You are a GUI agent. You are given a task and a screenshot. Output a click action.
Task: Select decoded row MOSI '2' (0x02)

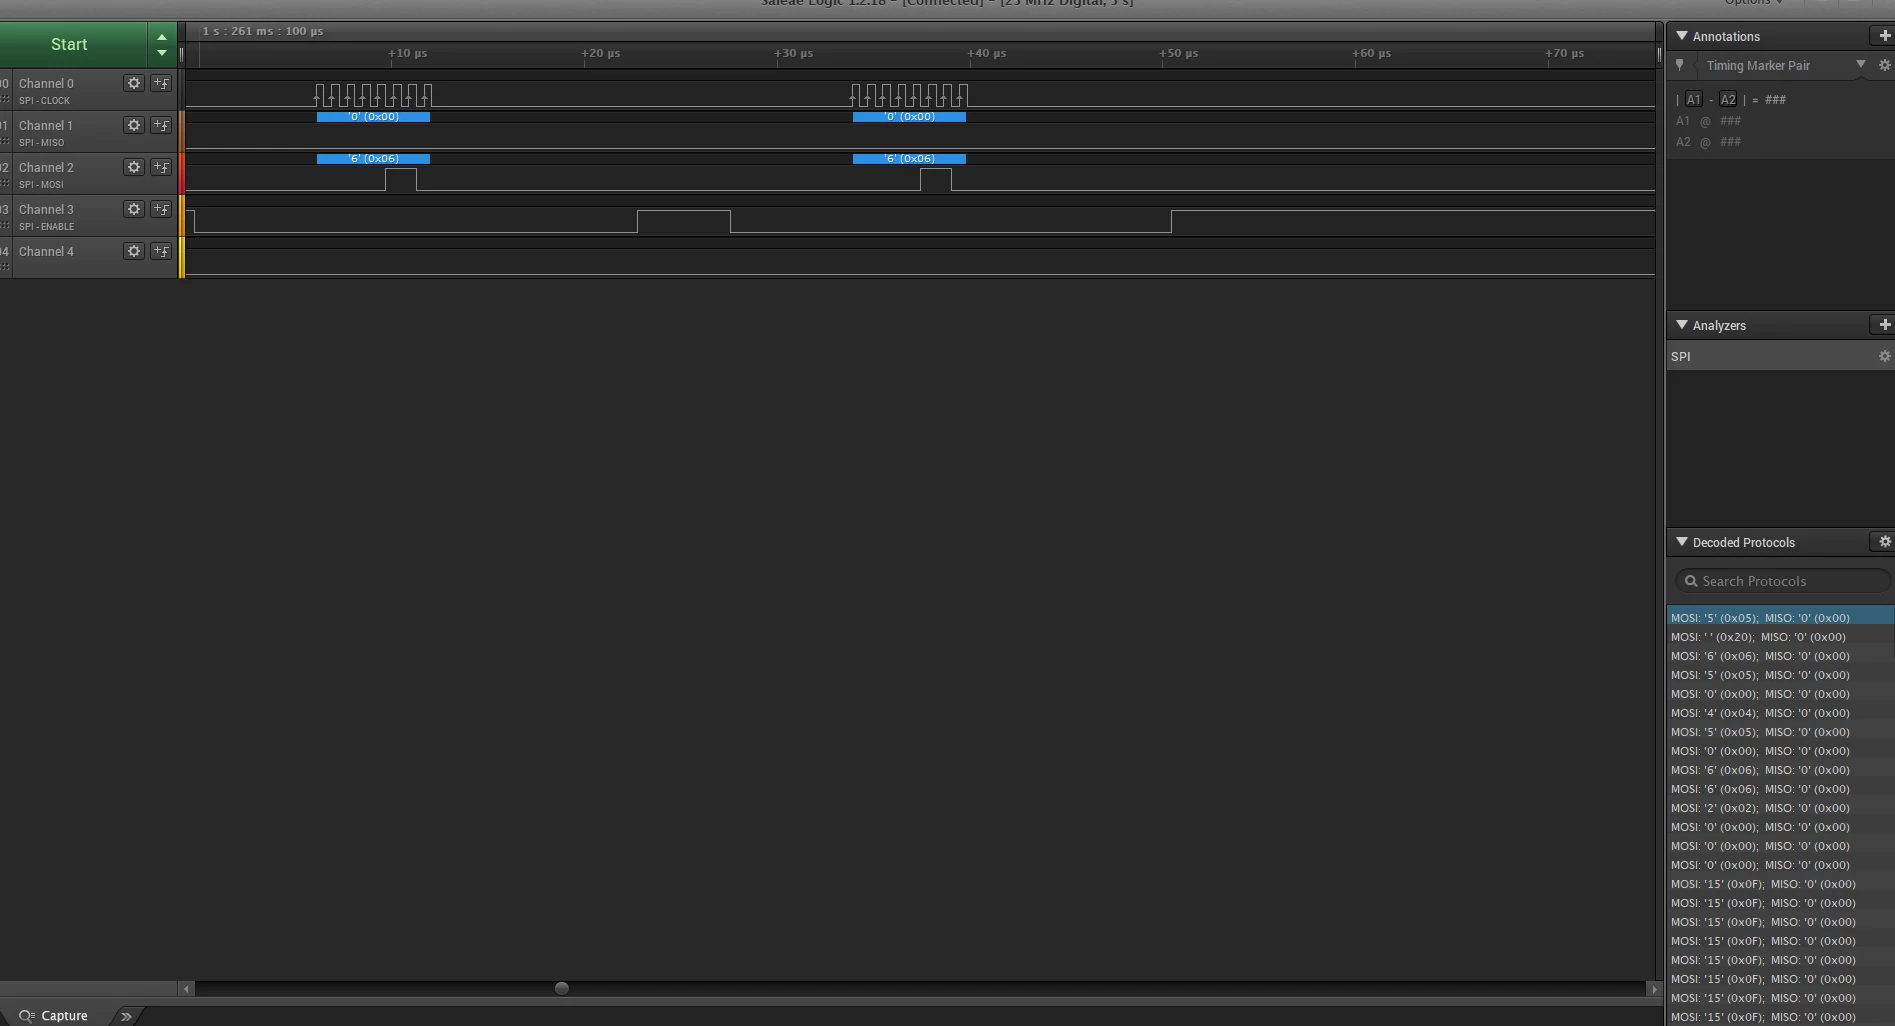(x=1780, y=808)
